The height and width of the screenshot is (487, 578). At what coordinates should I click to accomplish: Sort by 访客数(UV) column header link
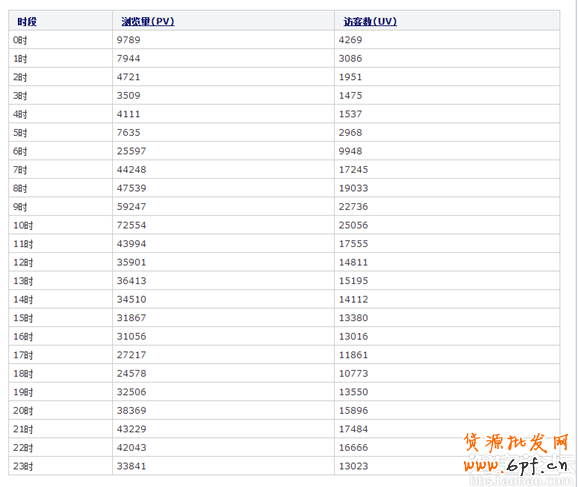[370, 21]
